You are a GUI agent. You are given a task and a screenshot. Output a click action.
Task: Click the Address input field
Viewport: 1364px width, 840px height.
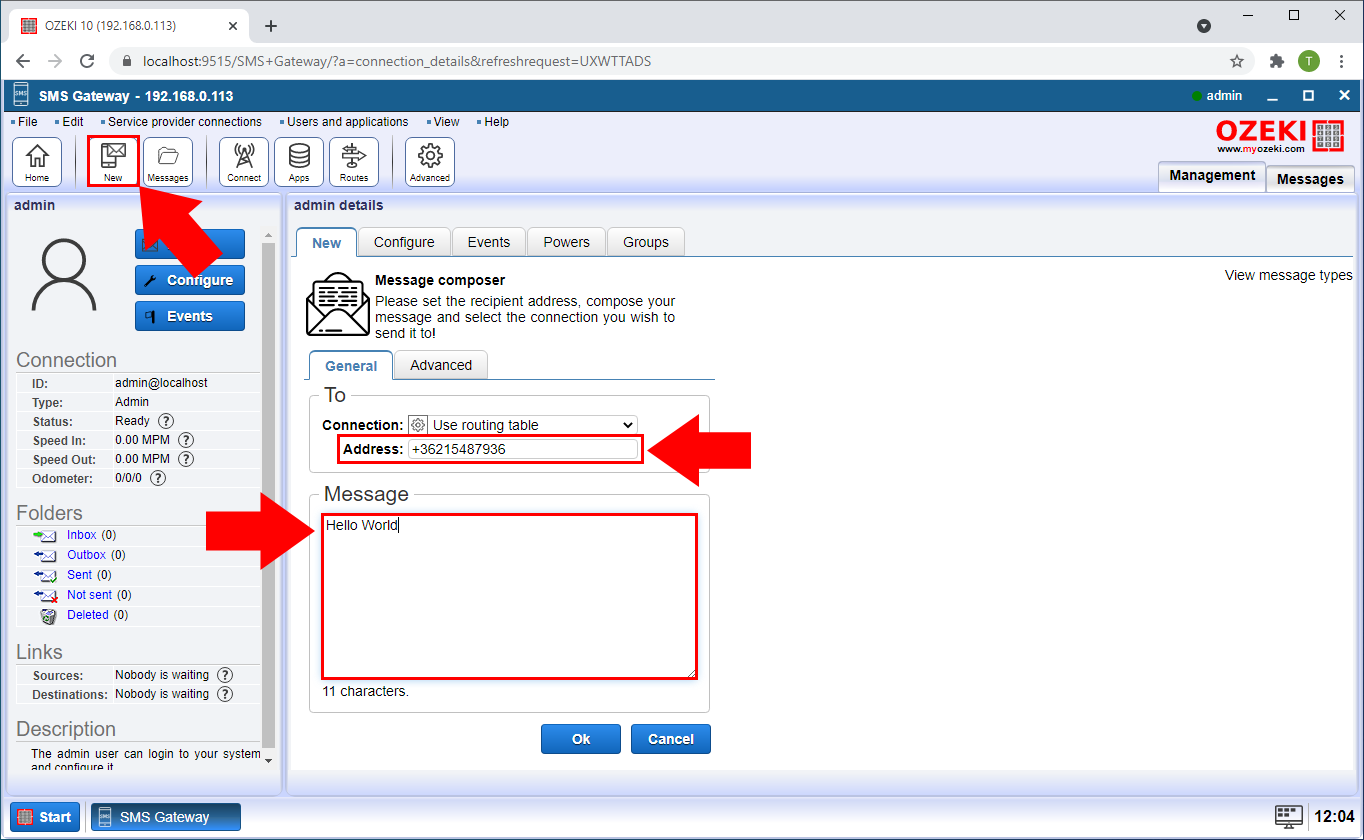(x=522, y=450)
